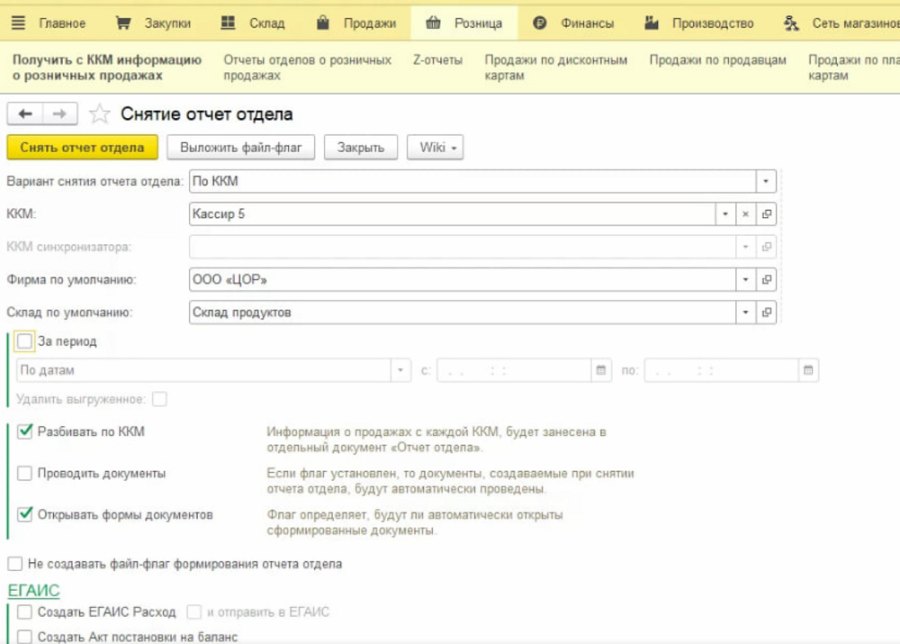The height and width of the screenshot is (644, 900).
Task: Uncheck Открывать формы документов
Action: [24, 515]
